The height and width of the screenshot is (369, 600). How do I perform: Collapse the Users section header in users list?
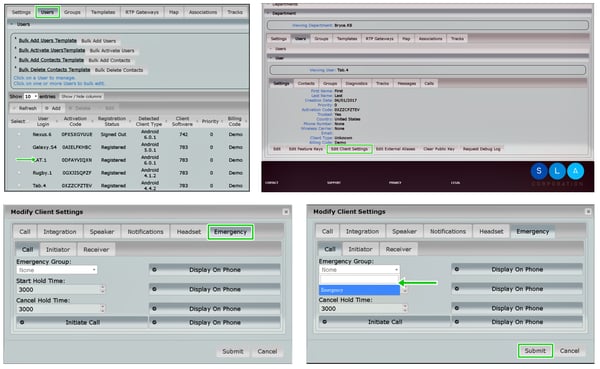coord(128,24)
